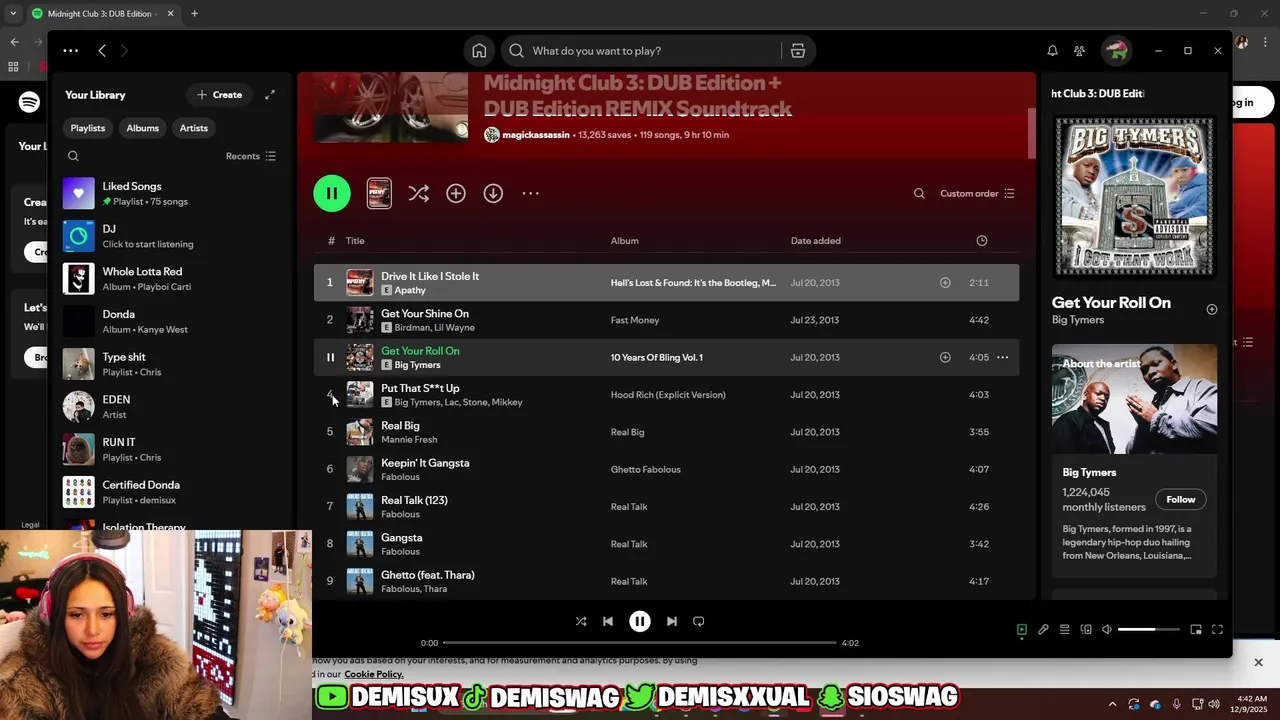1280x720 pixels.
Task: Open more options for Get Your Roll On row
Action: coord(1002,357)
